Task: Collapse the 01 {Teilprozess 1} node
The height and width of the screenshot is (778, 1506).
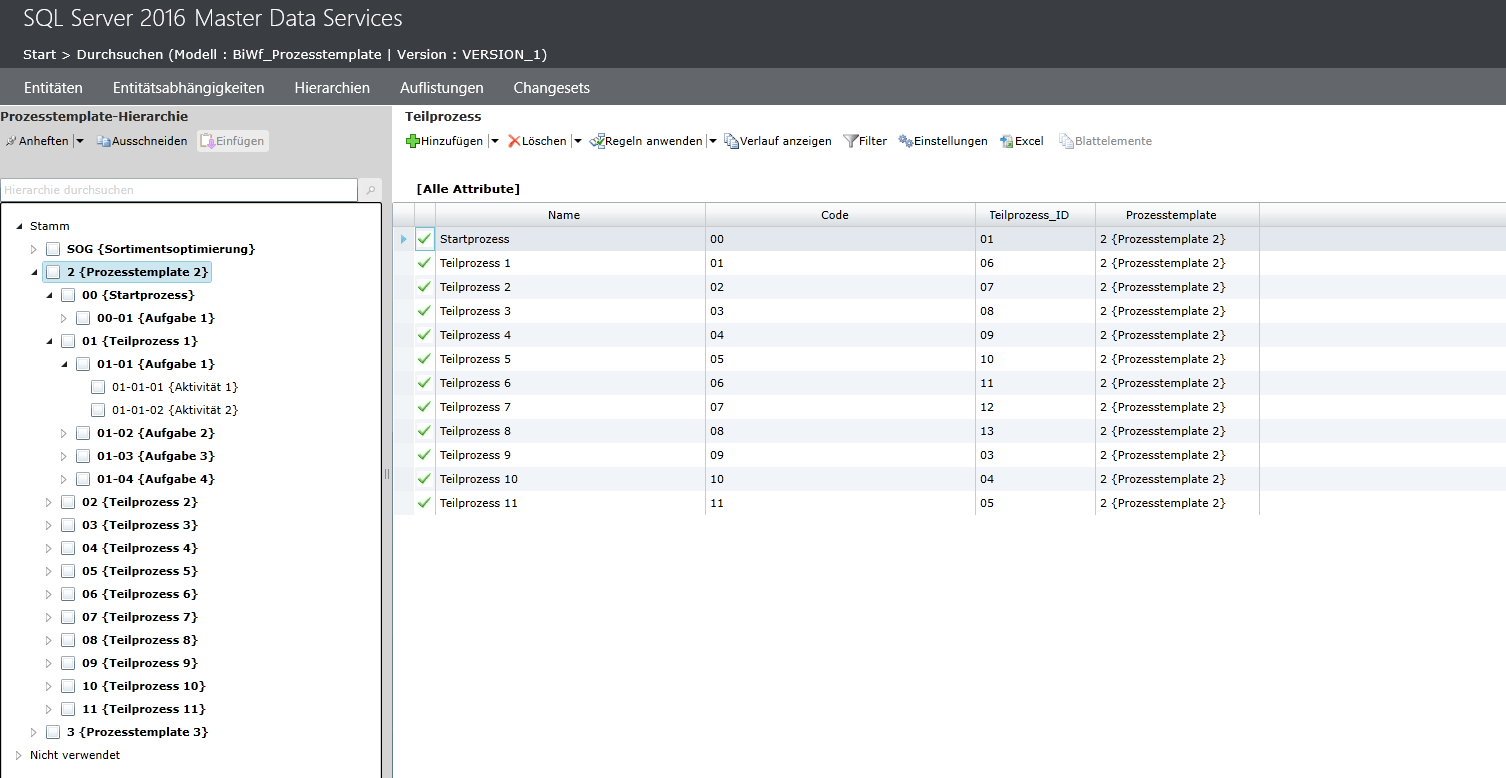Action: pyautogui.click(x=49, y=341)
